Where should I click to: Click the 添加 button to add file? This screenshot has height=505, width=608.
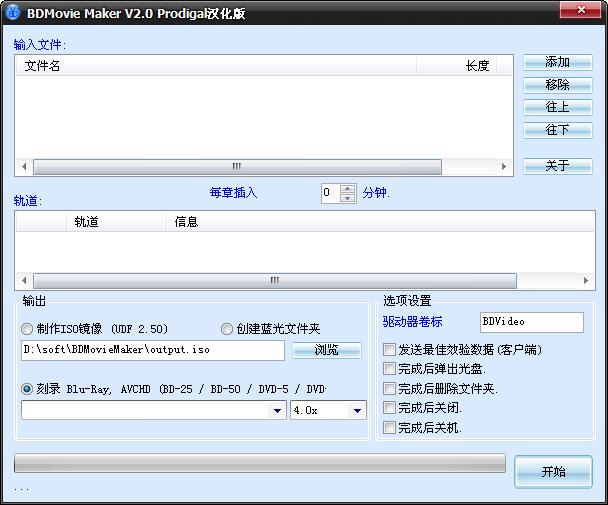pos(558,62)
